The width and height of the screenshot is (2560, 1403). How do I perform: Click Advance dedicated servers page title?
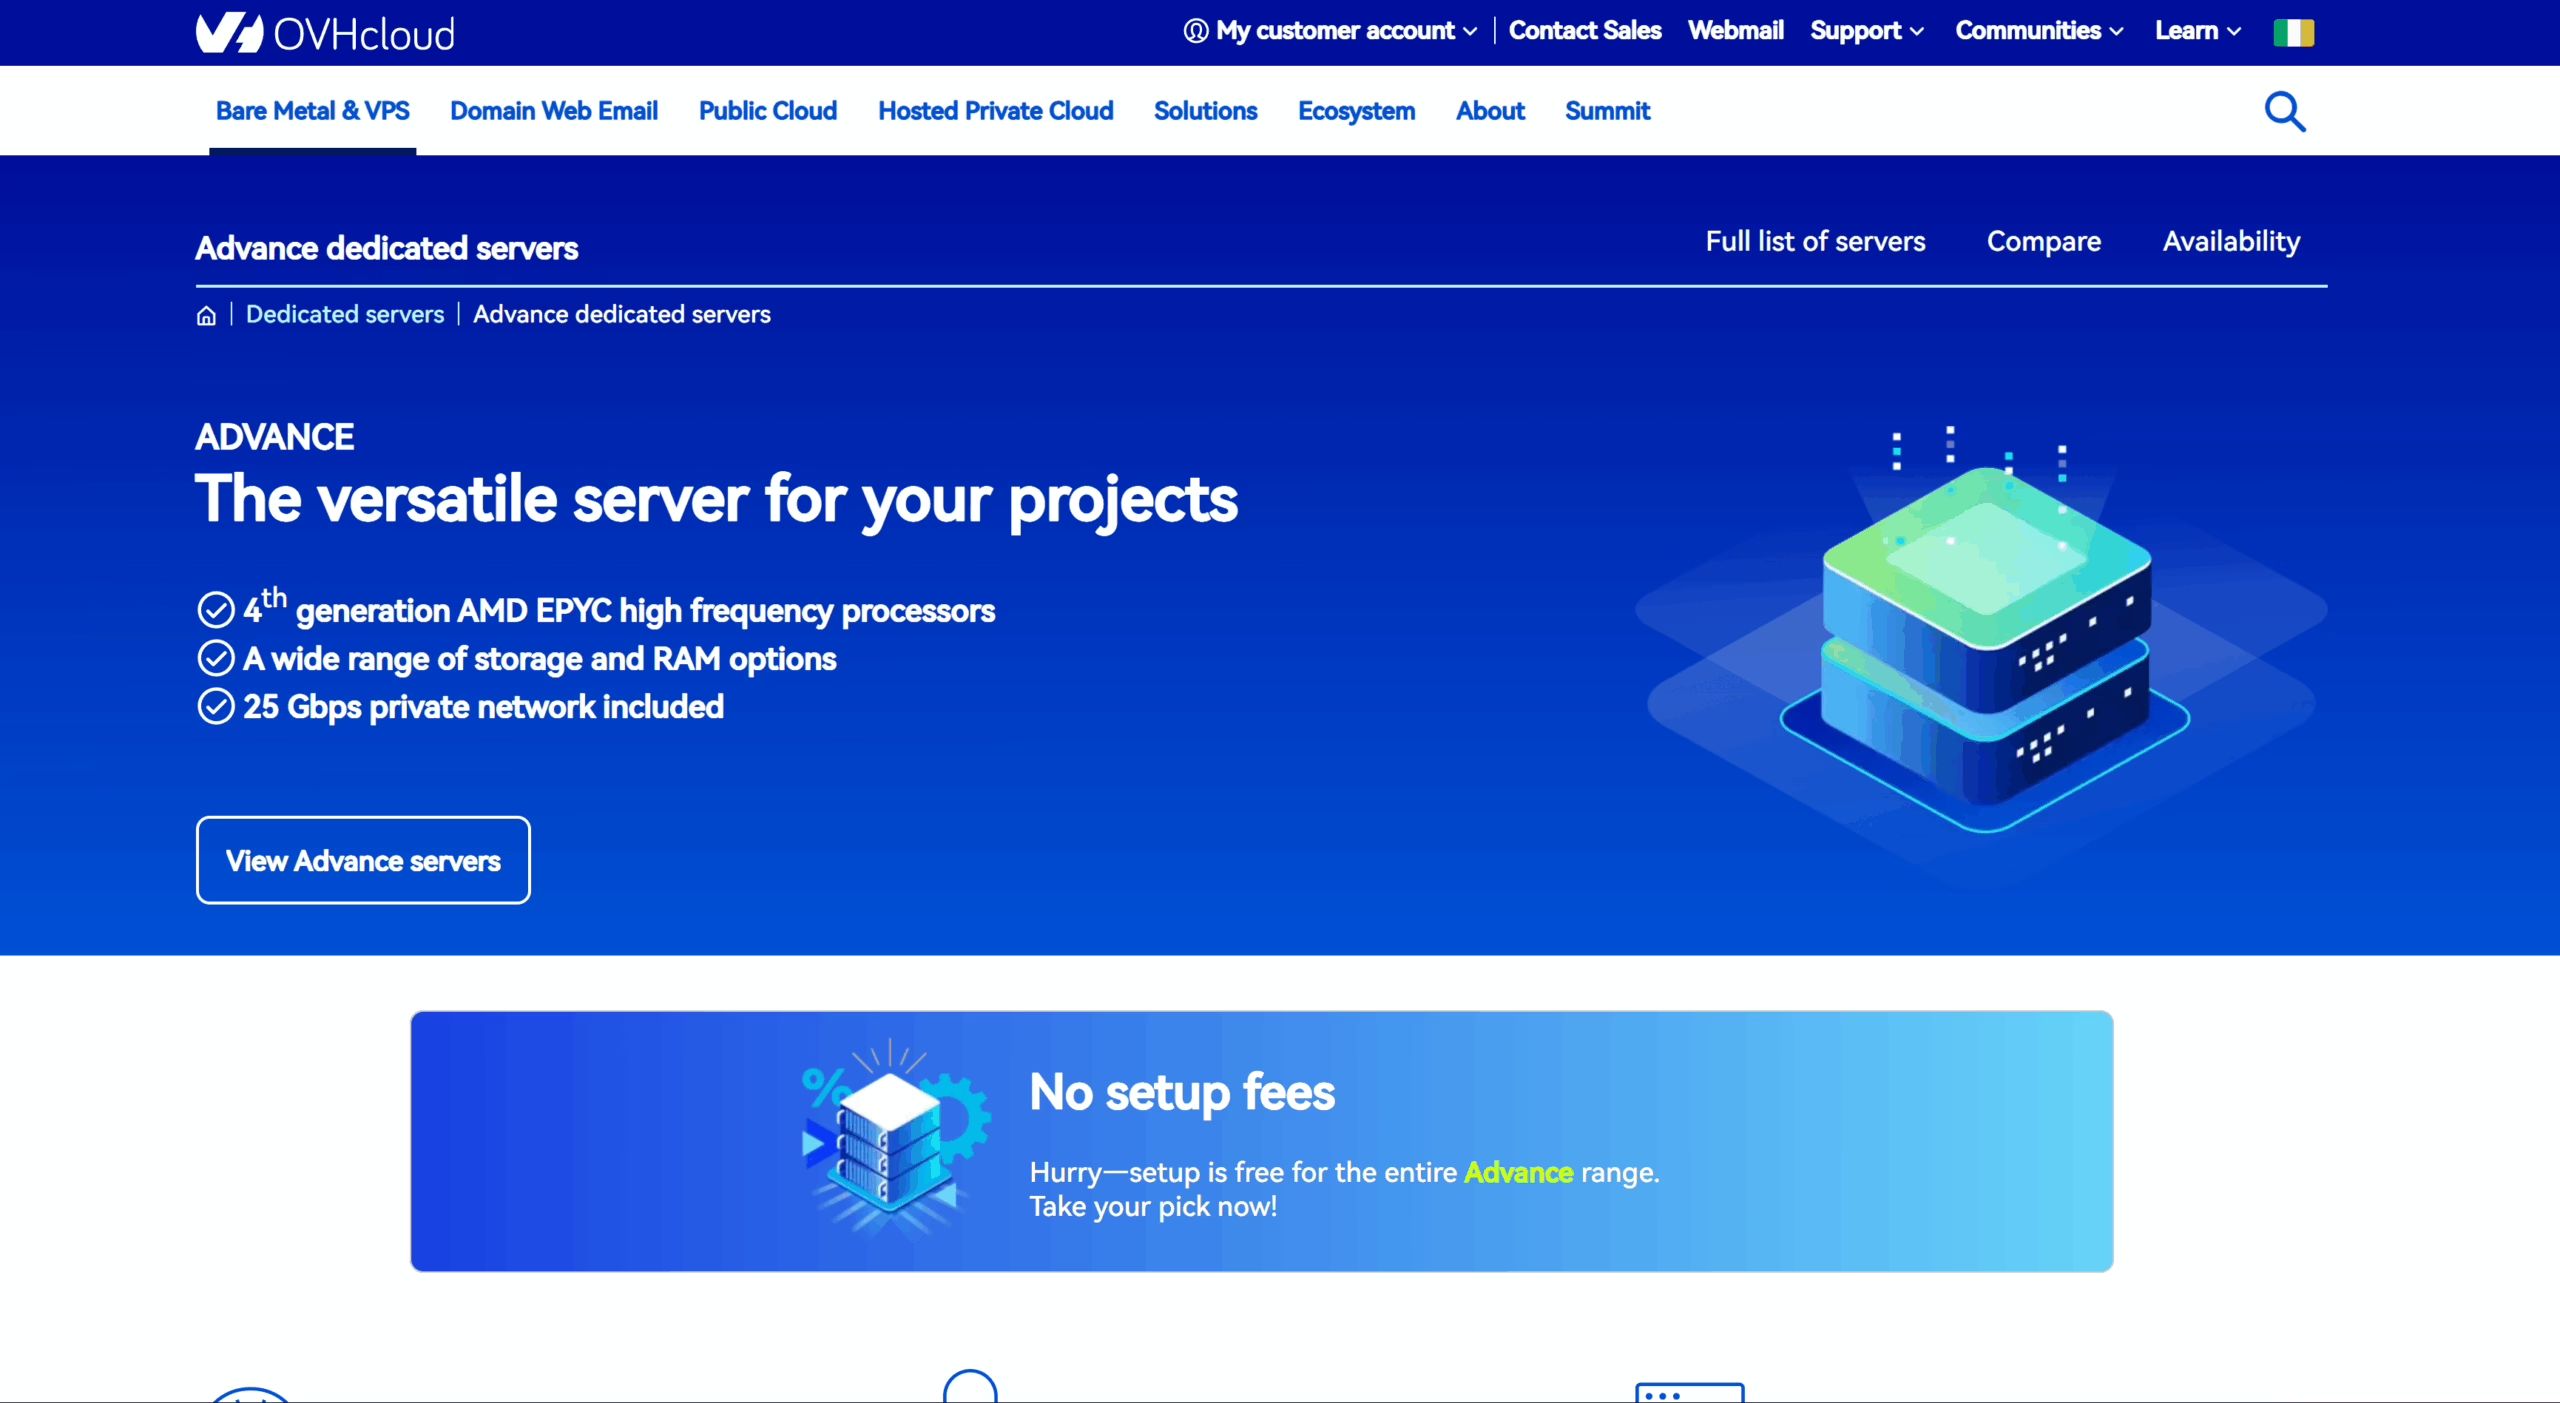(x=387, y=248)
